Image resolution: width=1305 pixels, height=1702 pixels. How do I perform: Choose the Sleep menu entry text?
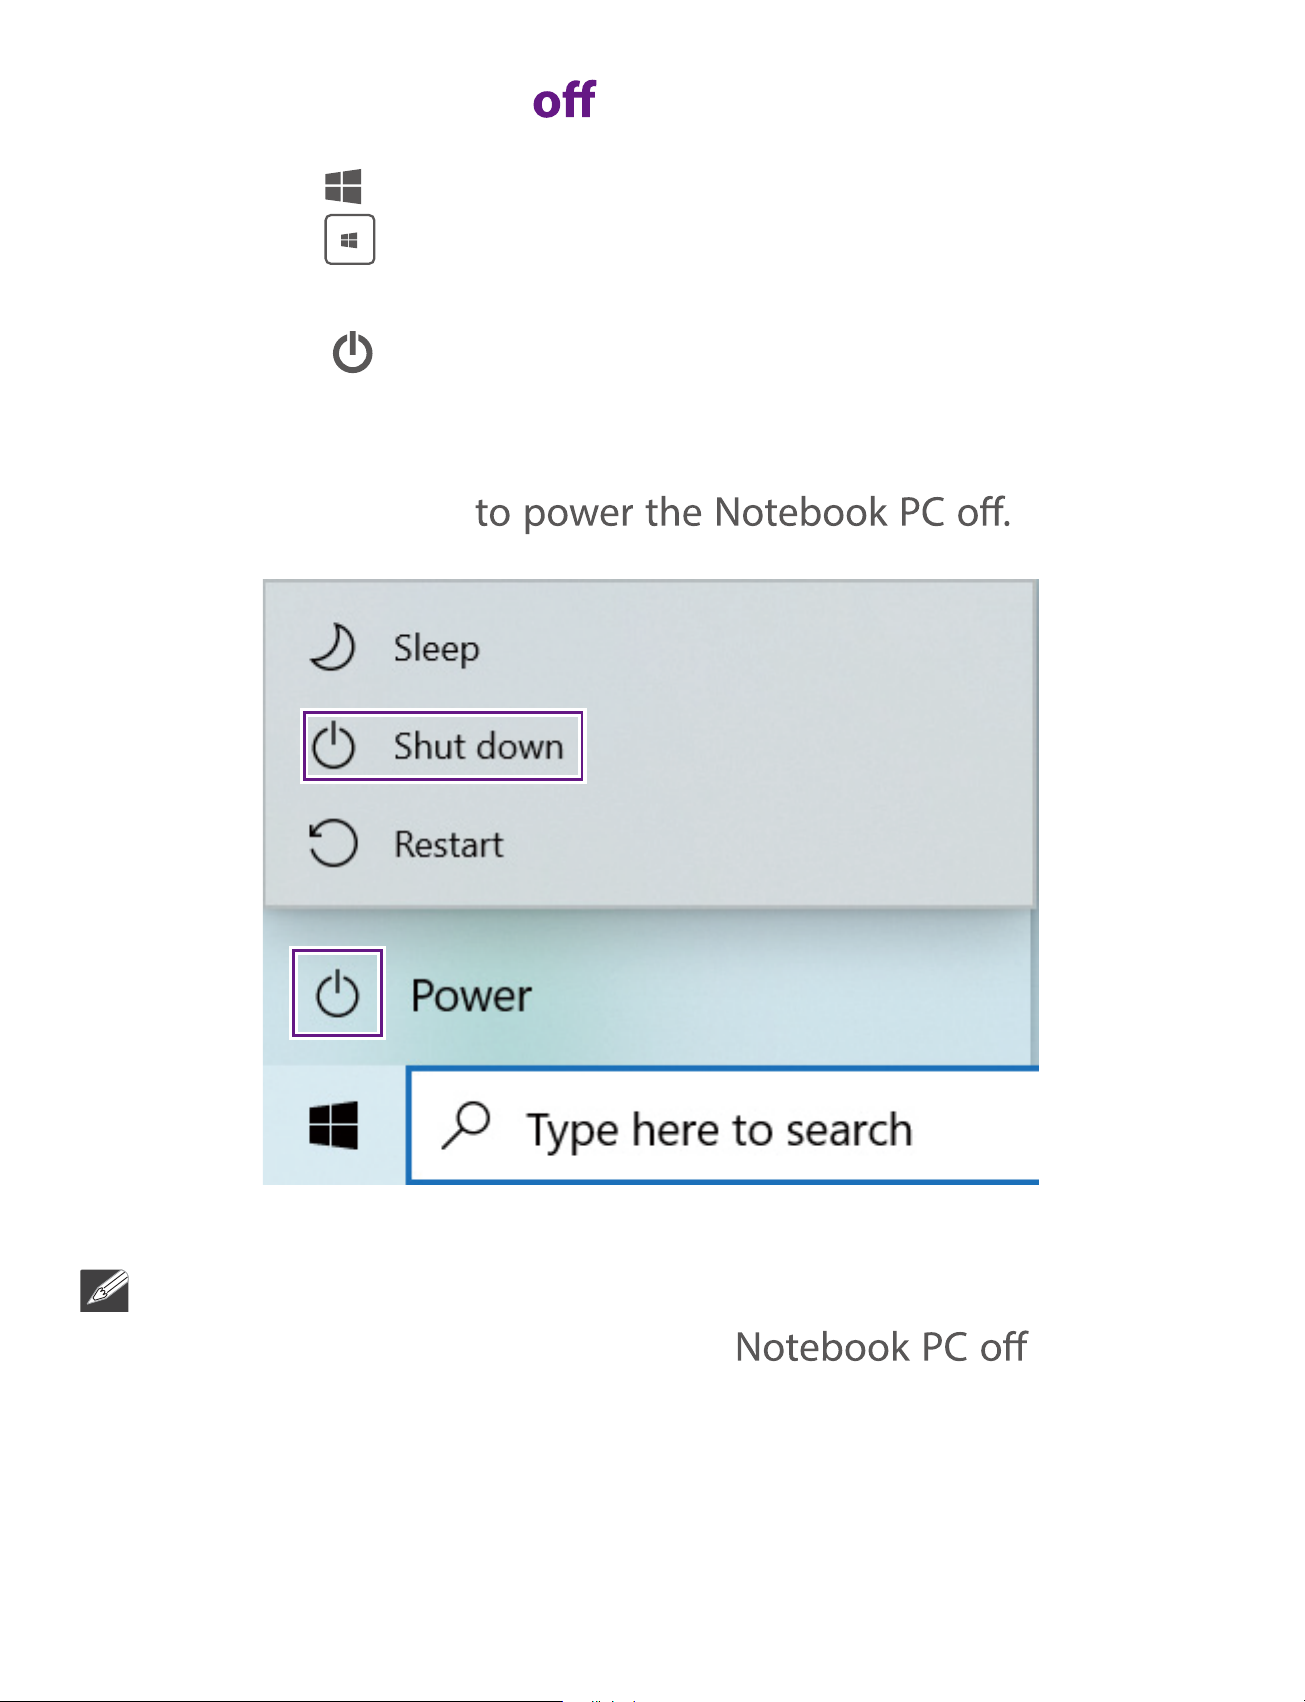(436, 649)
